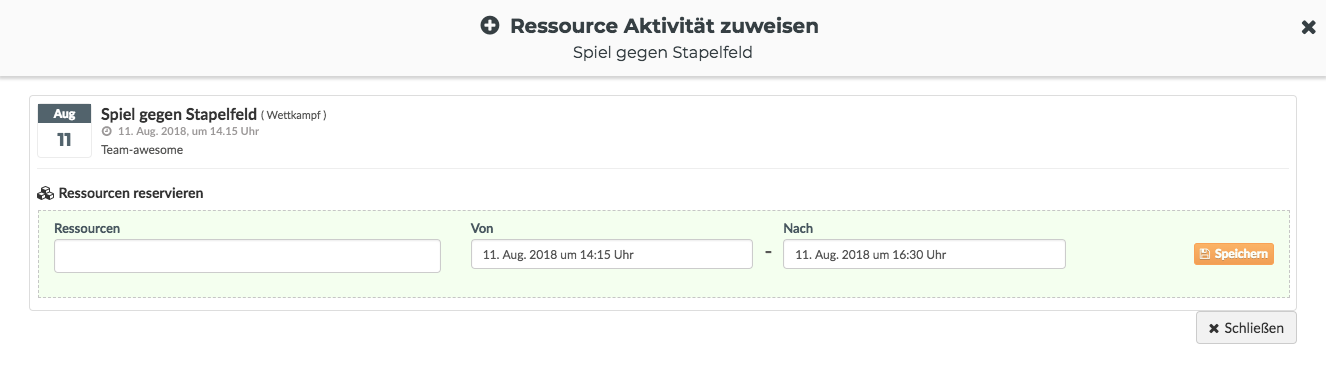The width and height of the screenshot is (1326, 372).
Task: Close the dialog with the top-right X
Action: [1308, 28]
